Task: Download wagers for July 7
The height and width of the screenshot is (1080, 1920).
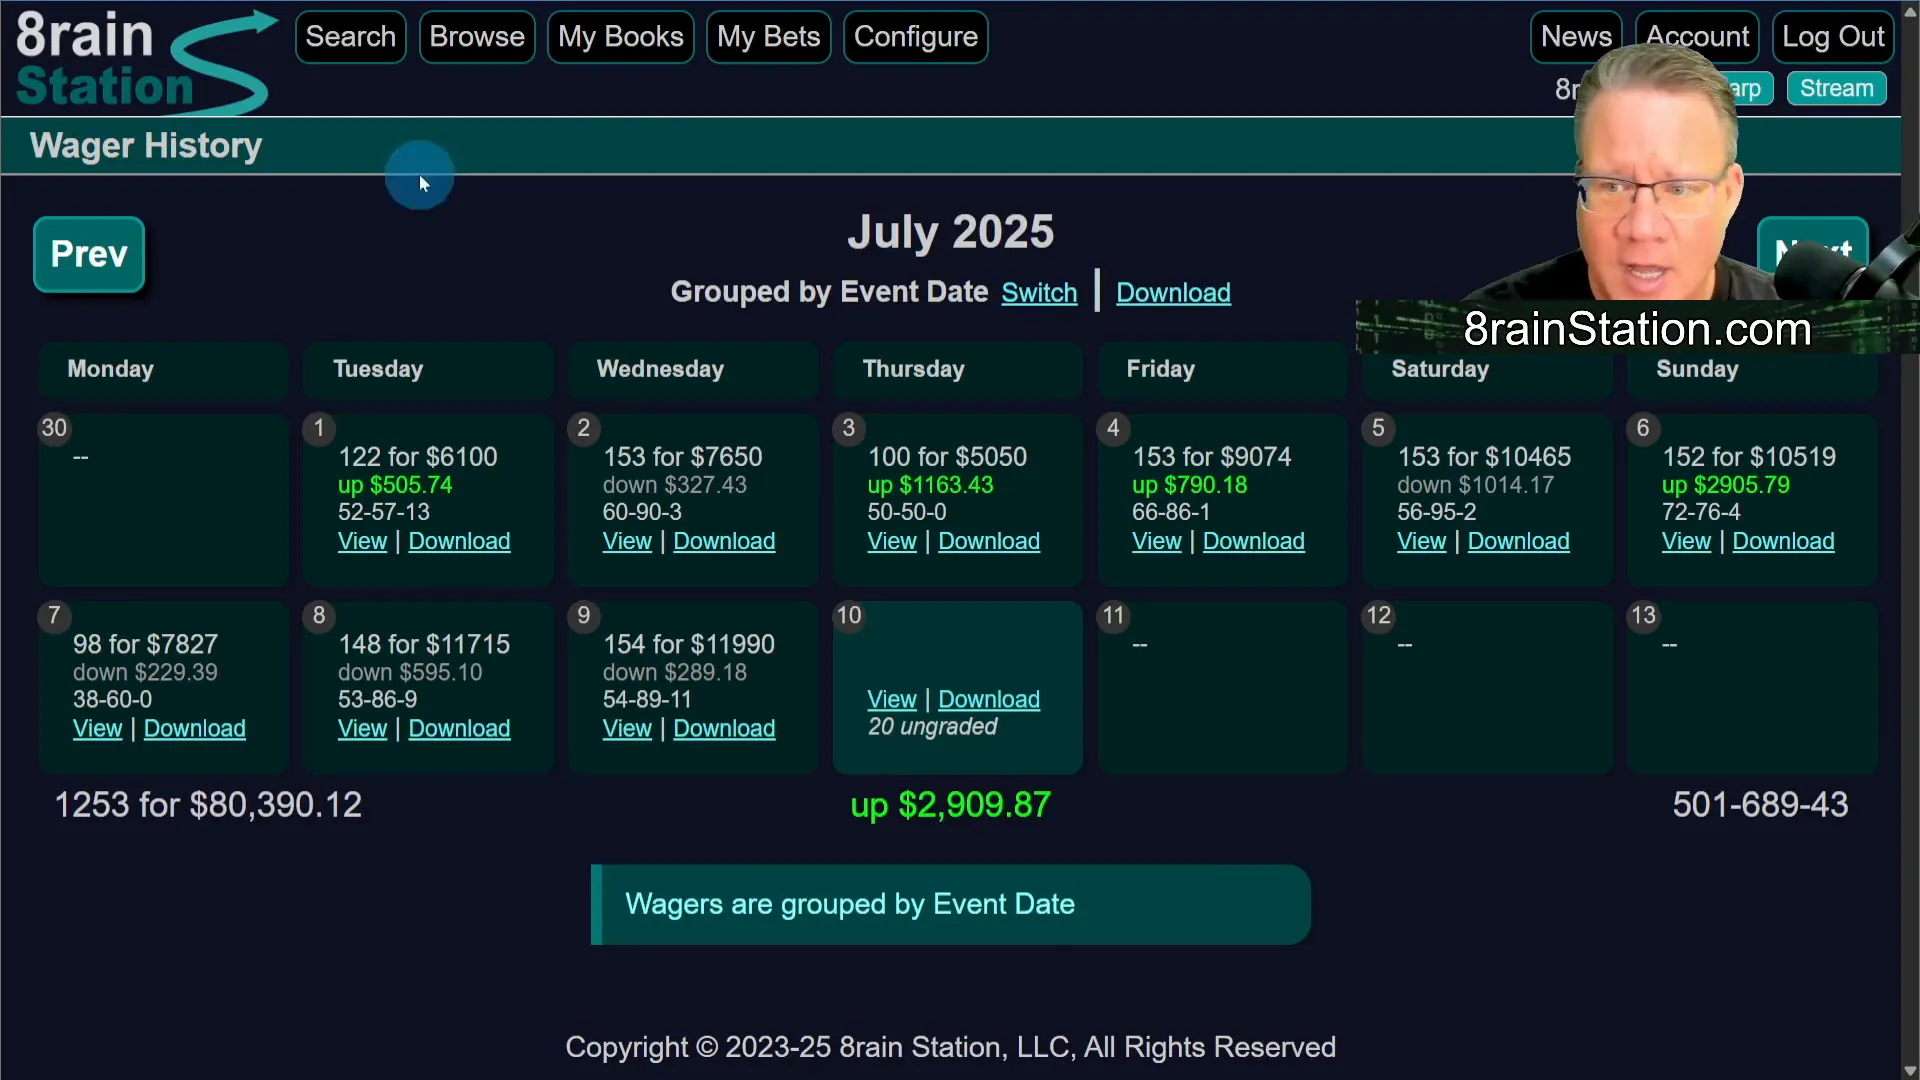Action: coord(194,729)
